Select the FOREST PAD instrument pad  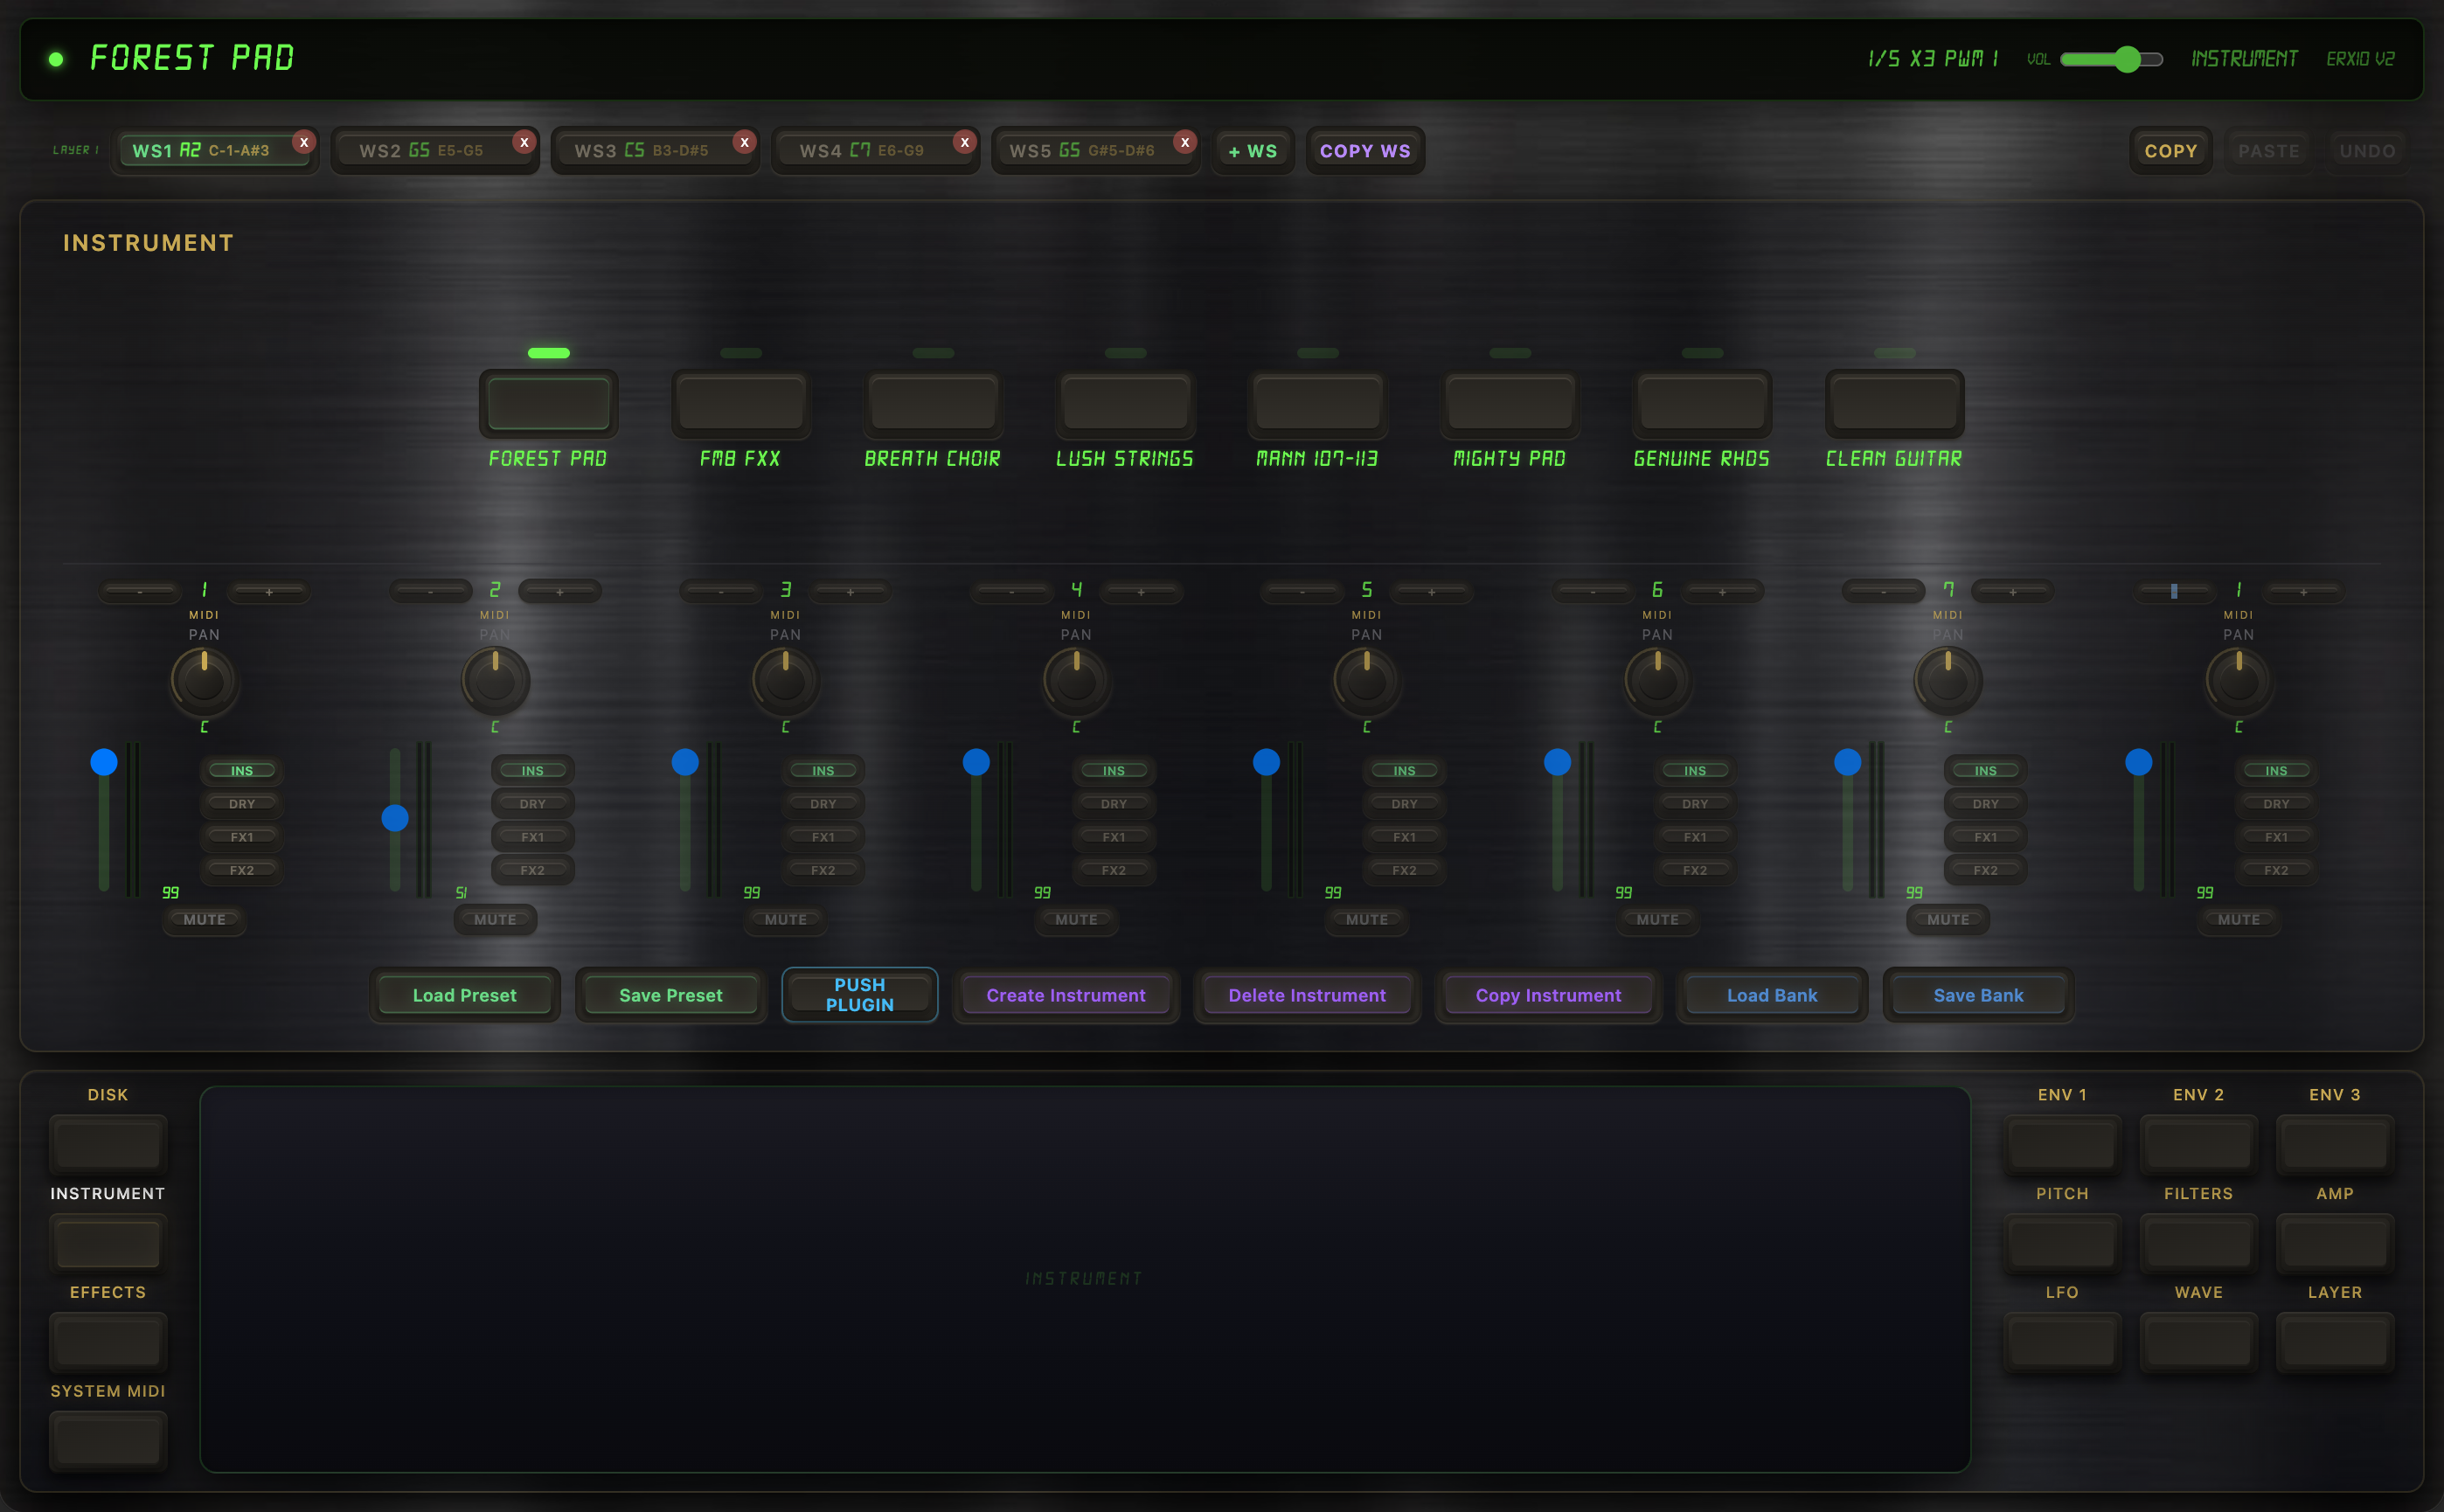pos(548,404)
